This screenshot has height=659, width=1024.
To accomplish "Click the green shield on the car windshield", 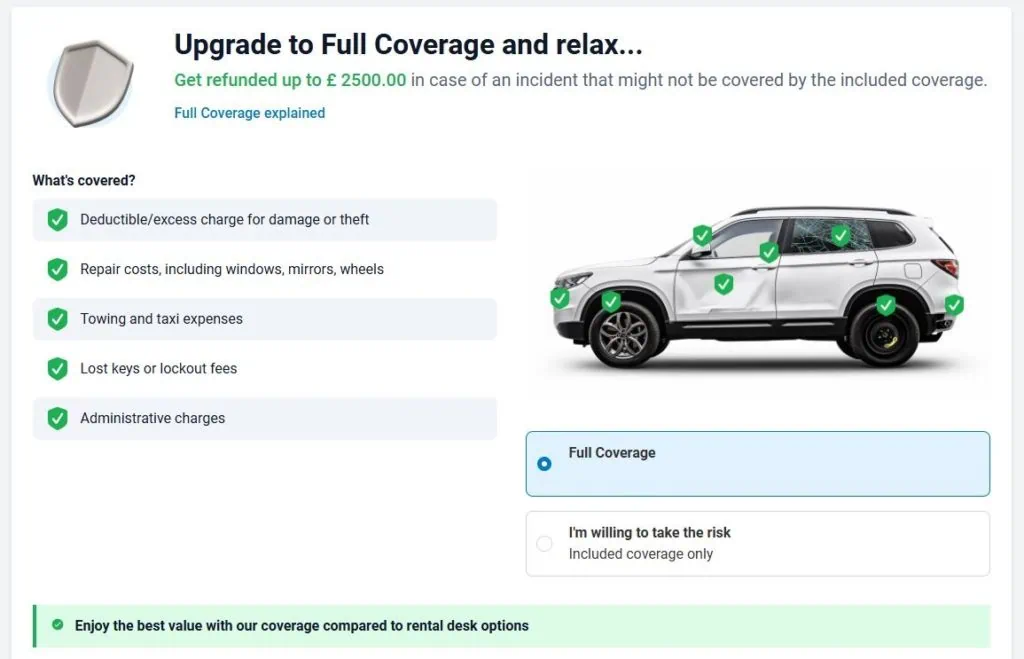I will [x=702, y=234].
